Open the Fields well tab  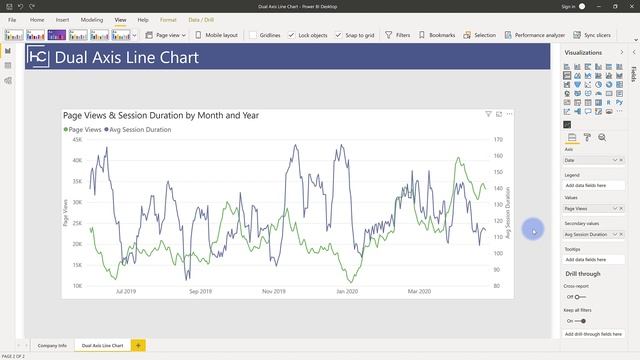[x=572, y=138]
